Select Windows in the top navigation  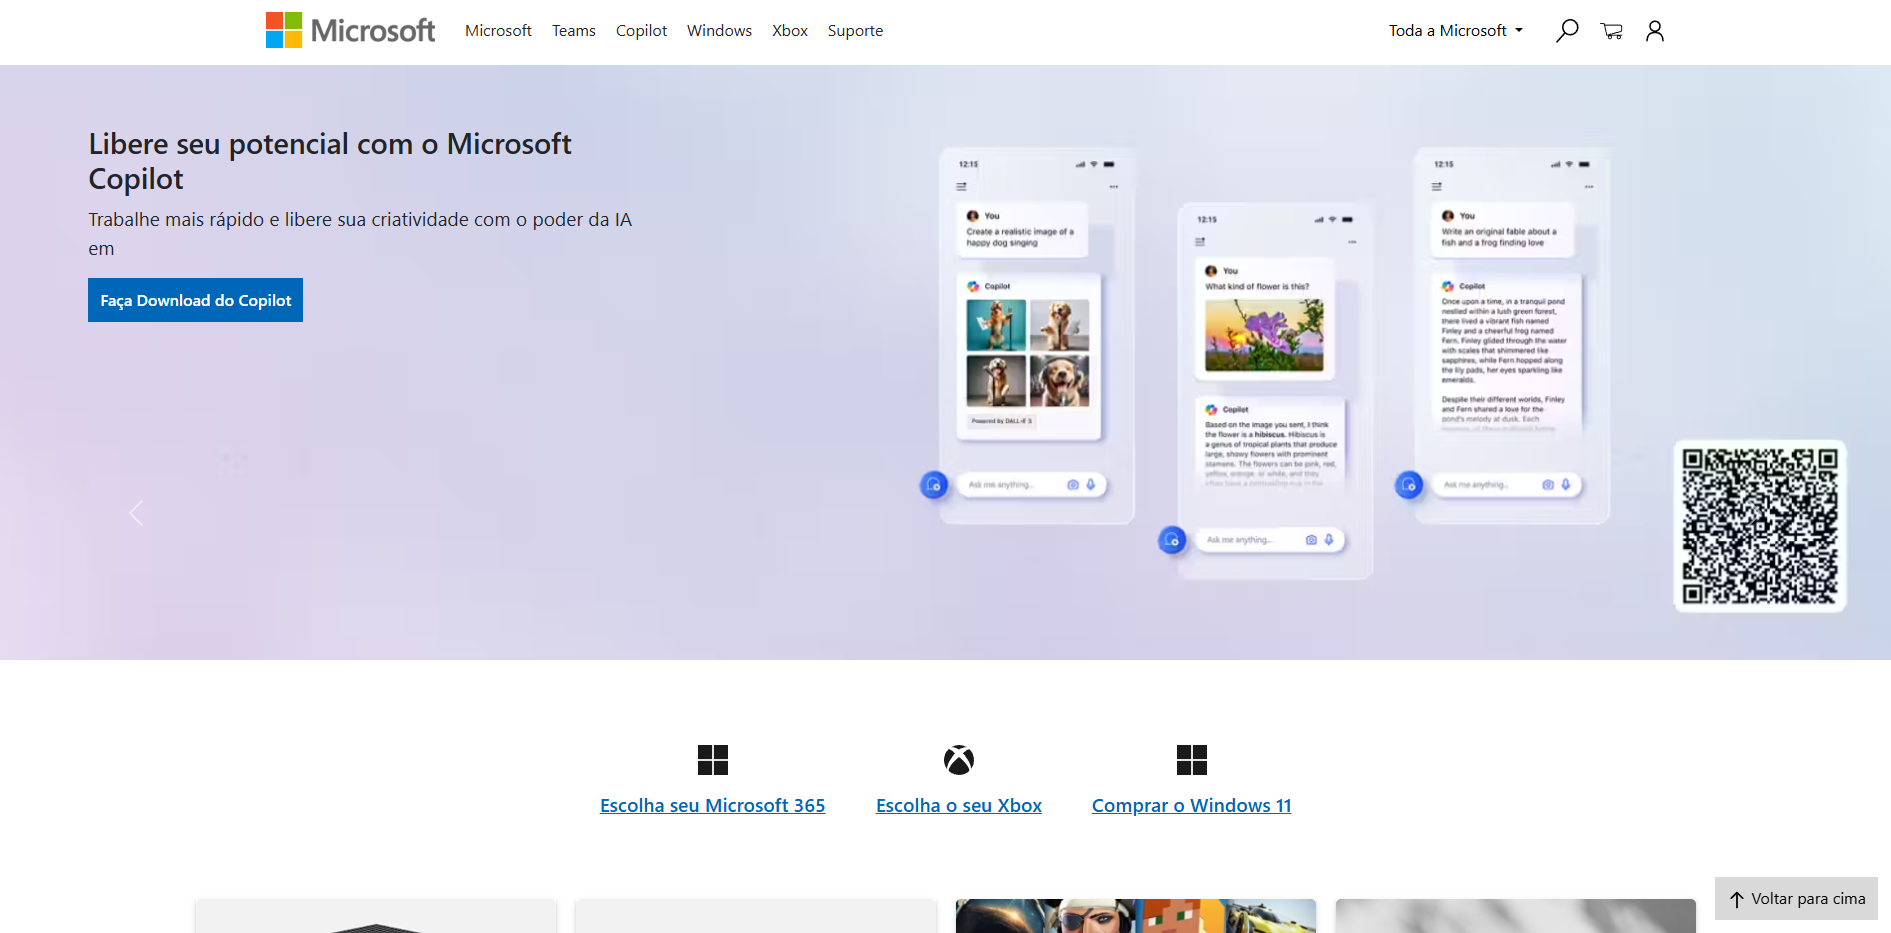coord(719,31)
